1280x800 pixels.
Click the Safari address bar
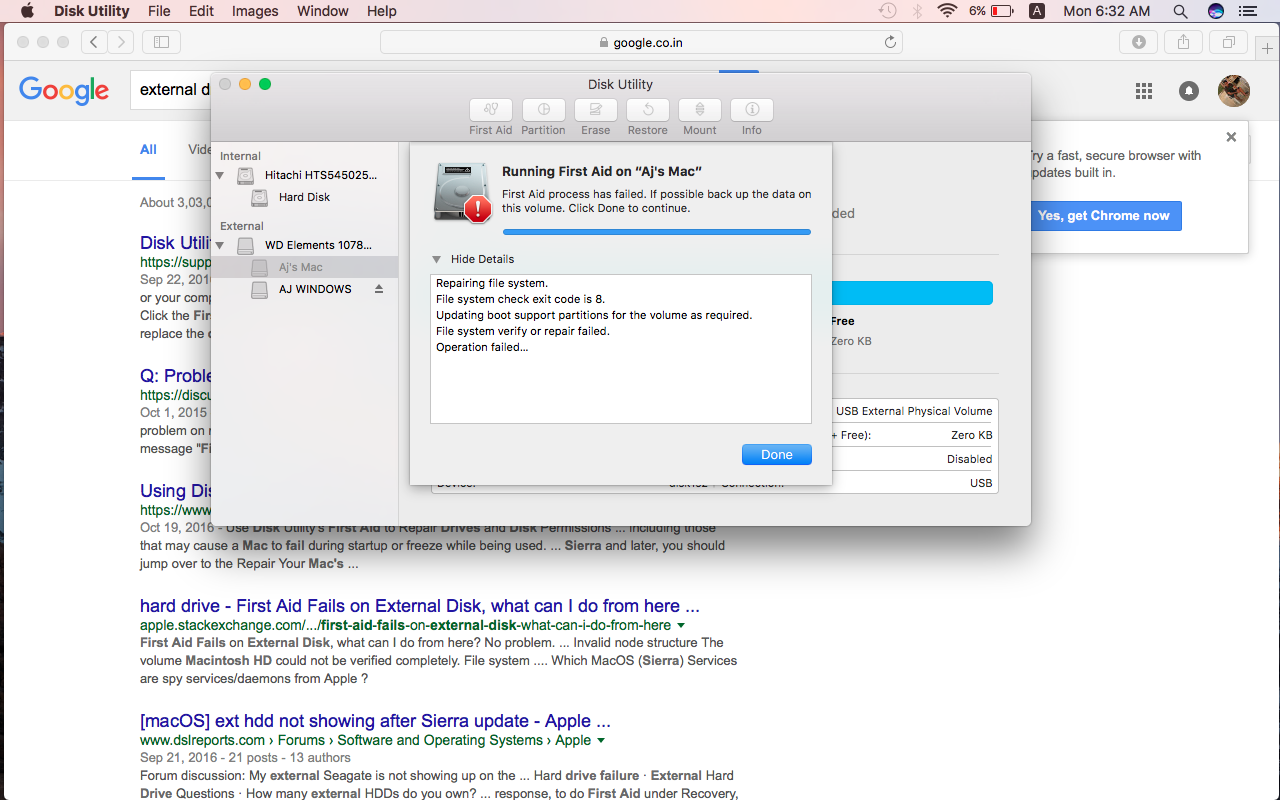(x=641, y=42)
